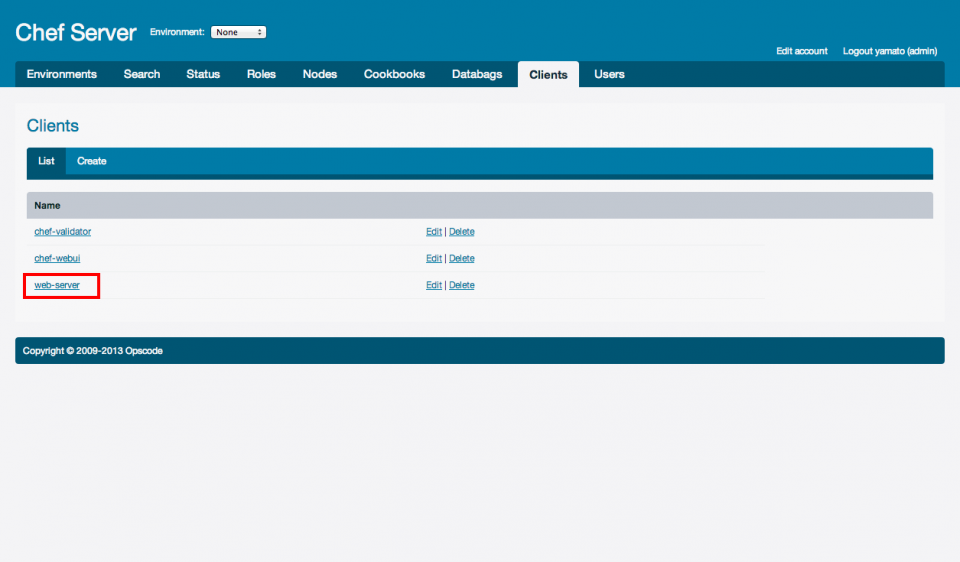
Task: Open the Nodes tab
Action: pyautogui.click(x=320, y=74)
